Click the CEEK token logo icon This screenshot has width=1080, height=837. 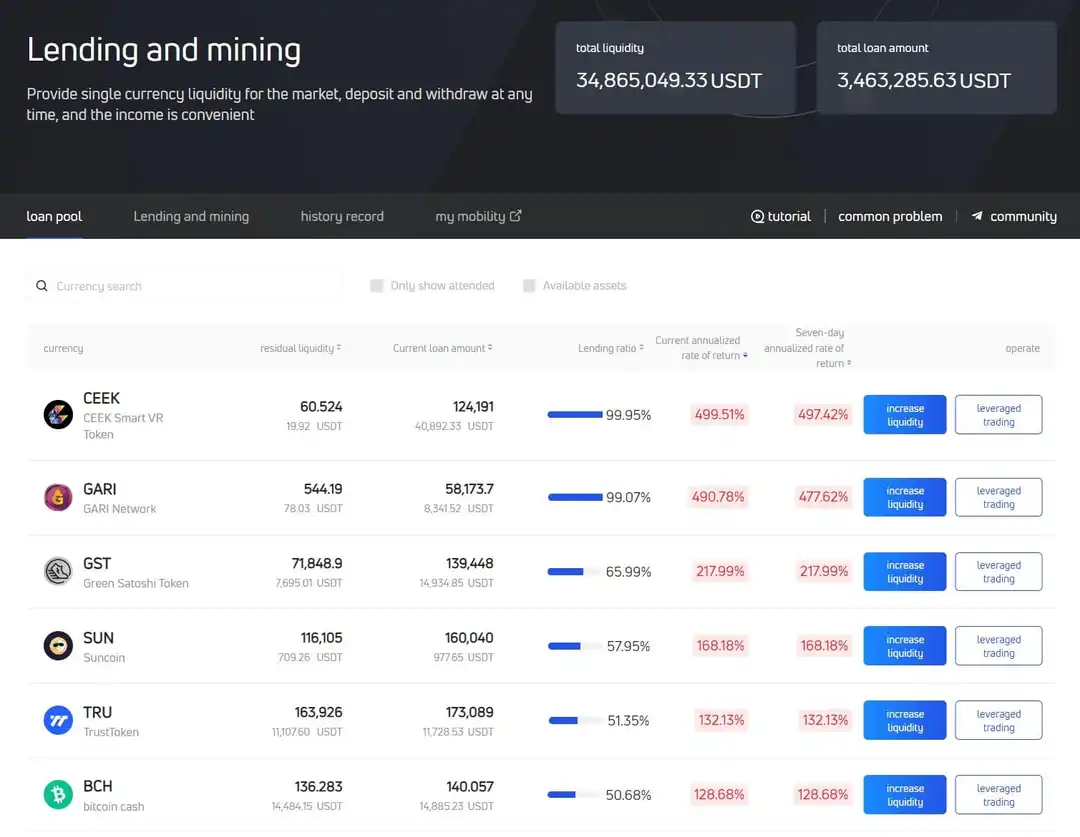pyautogui.click(x=58, y=414)
